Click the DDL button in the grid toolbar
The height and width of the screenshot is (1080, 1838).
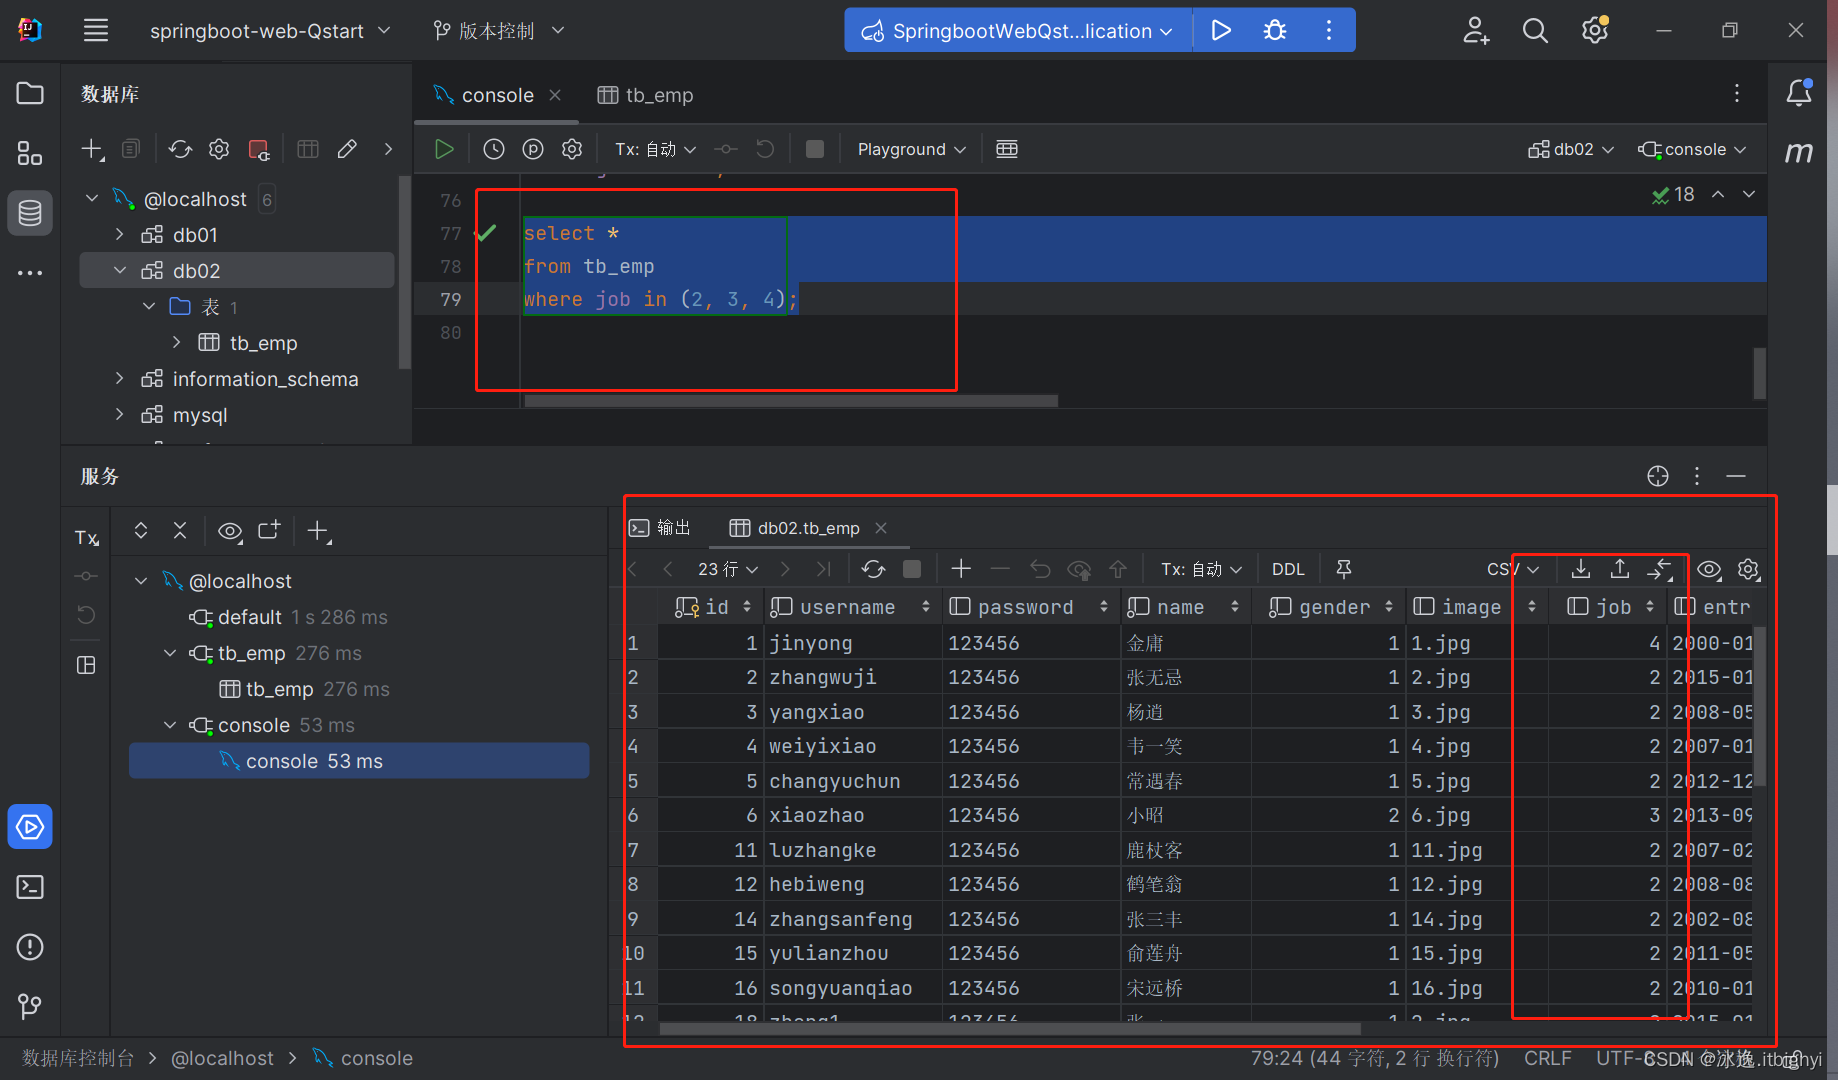(x=1287, y=568)
